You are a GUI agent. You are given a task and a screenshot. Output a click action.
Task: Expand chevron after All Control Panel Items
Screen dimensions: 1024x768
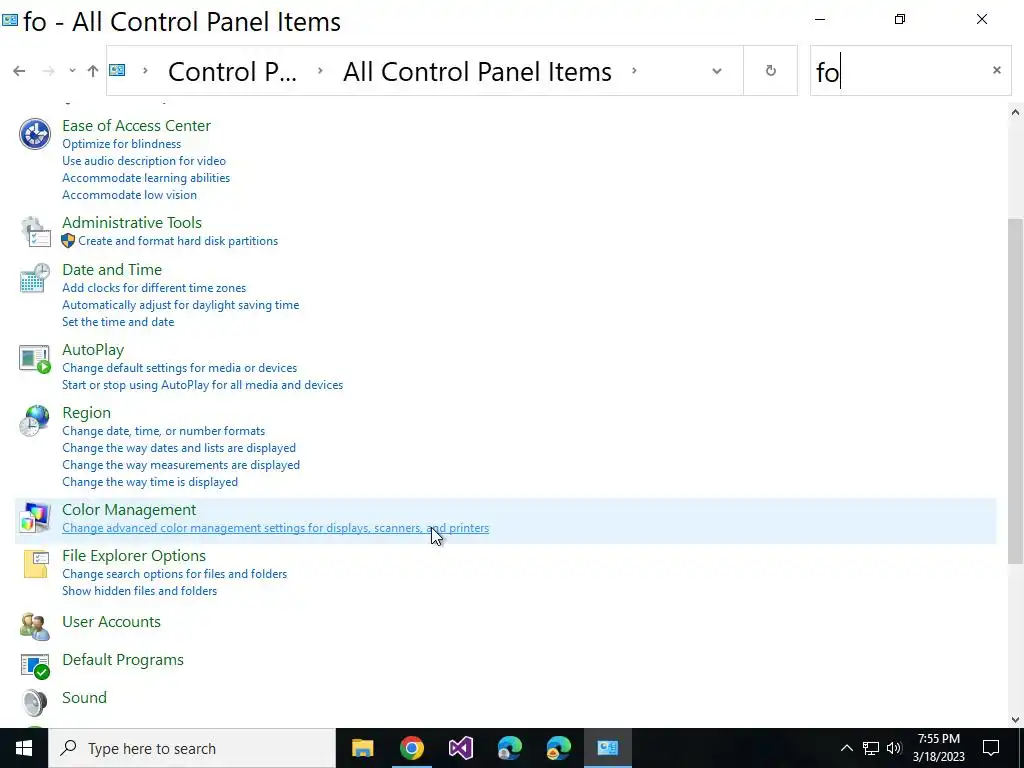pos(633,71)
